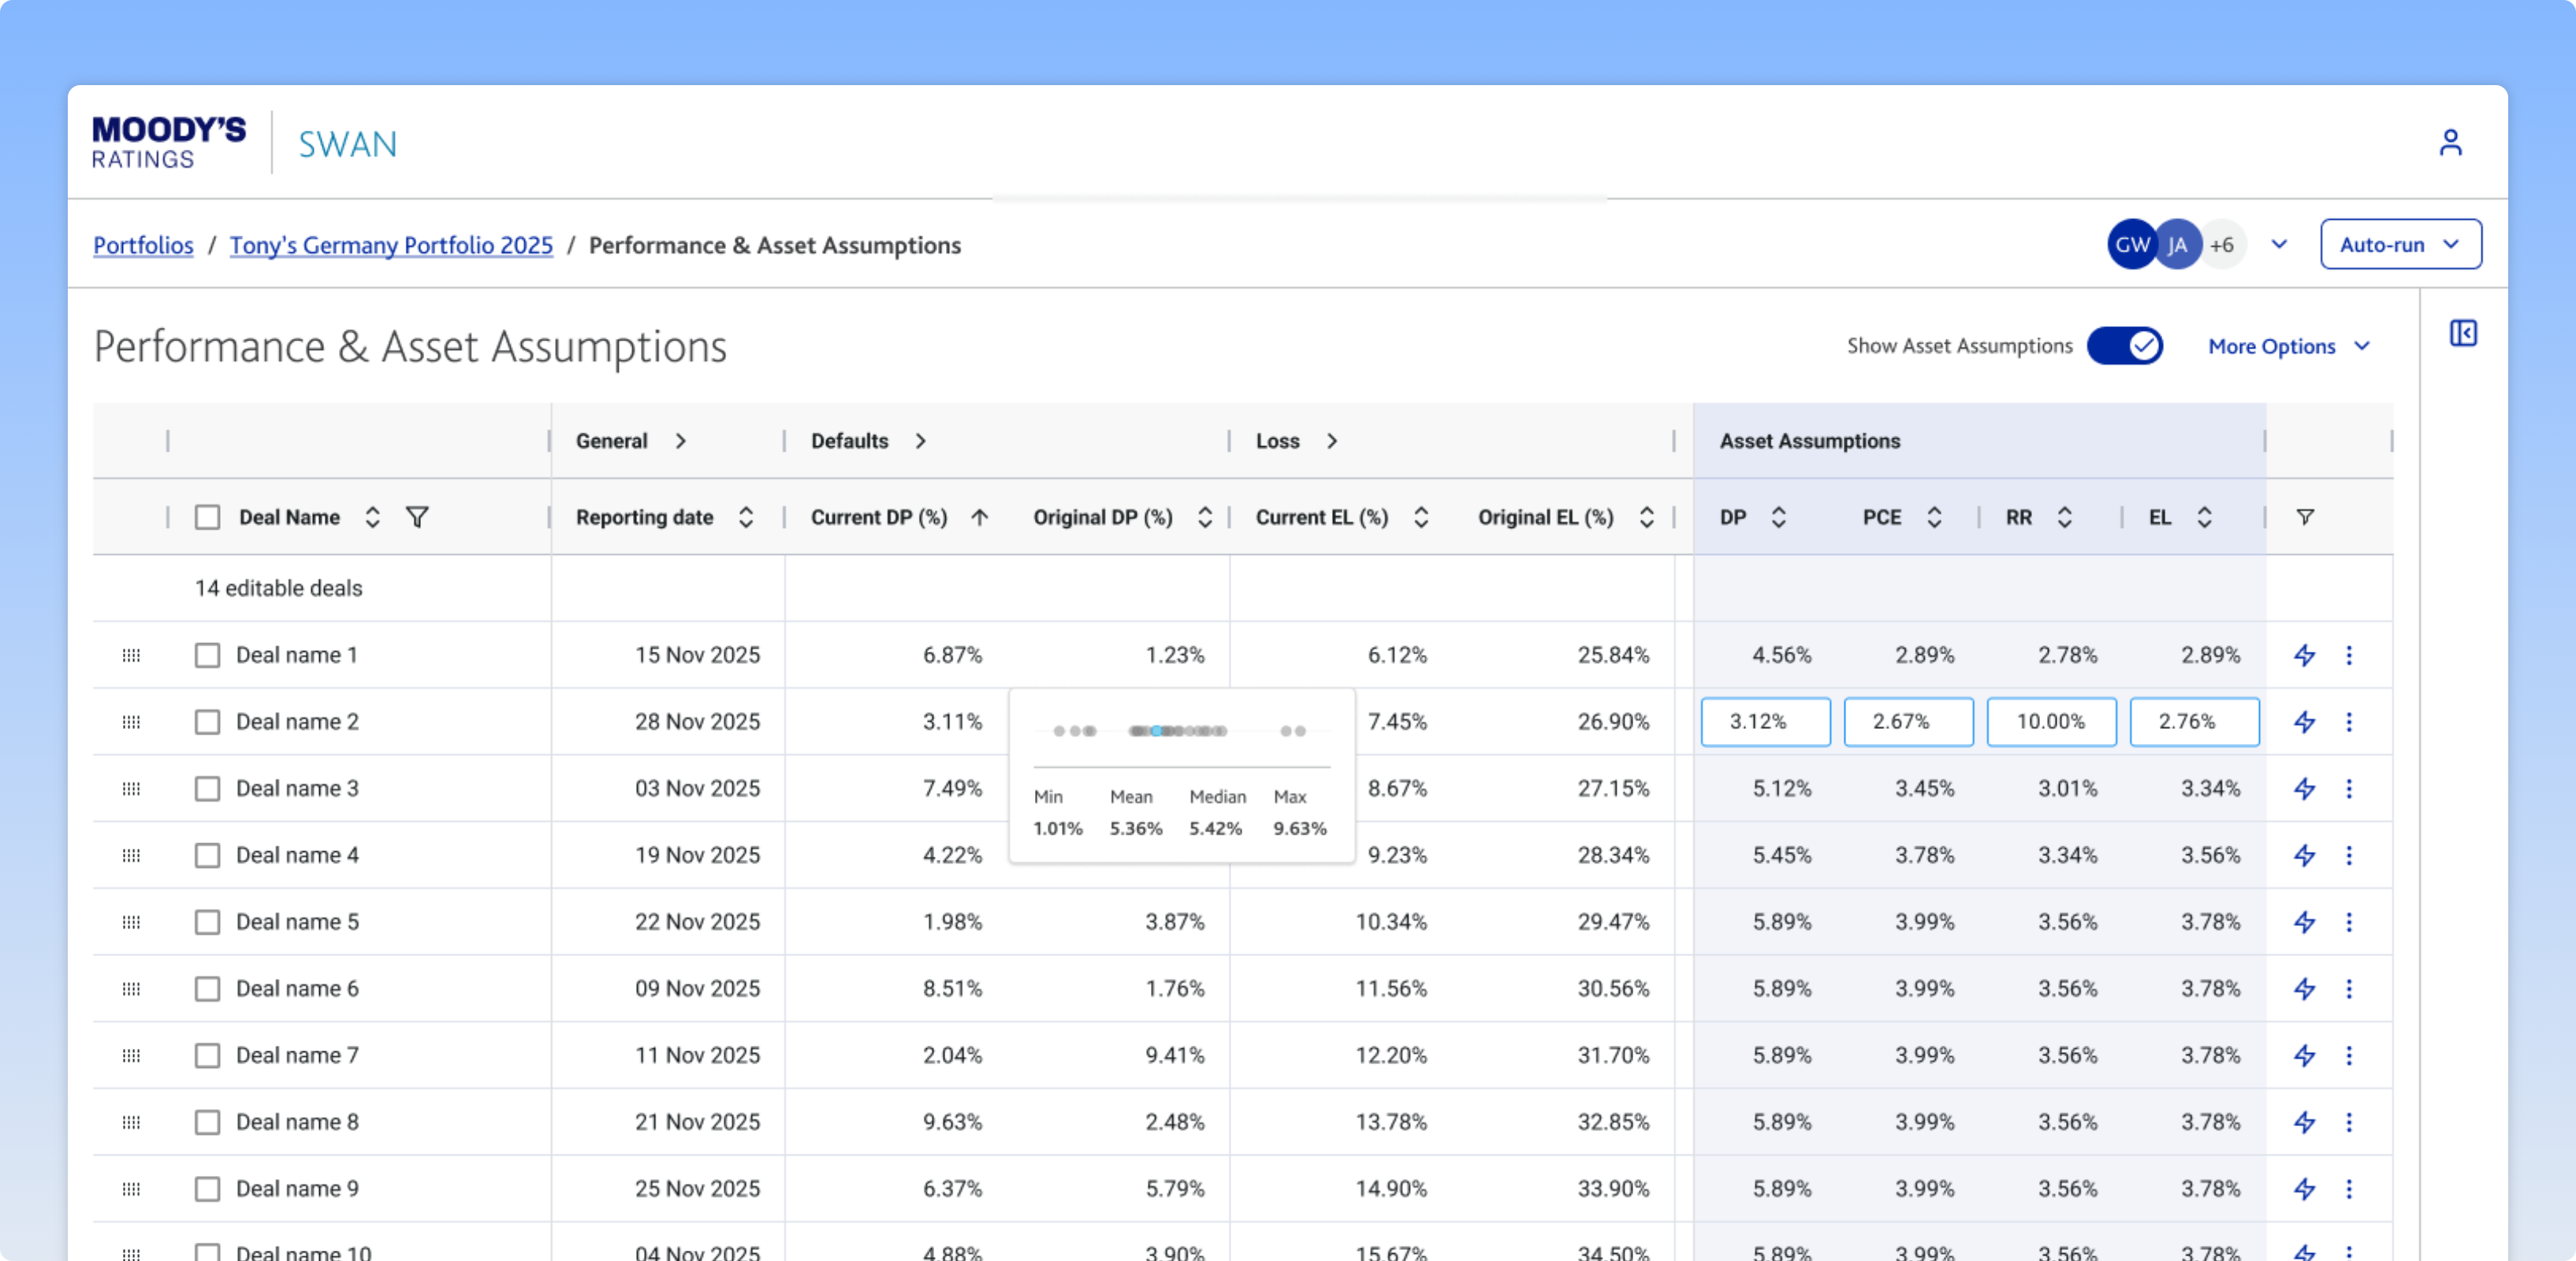The height and width of the screenshot is (1261, 2576).
Task: Expand the Defaults column group
Action: [x=920, y=441]
